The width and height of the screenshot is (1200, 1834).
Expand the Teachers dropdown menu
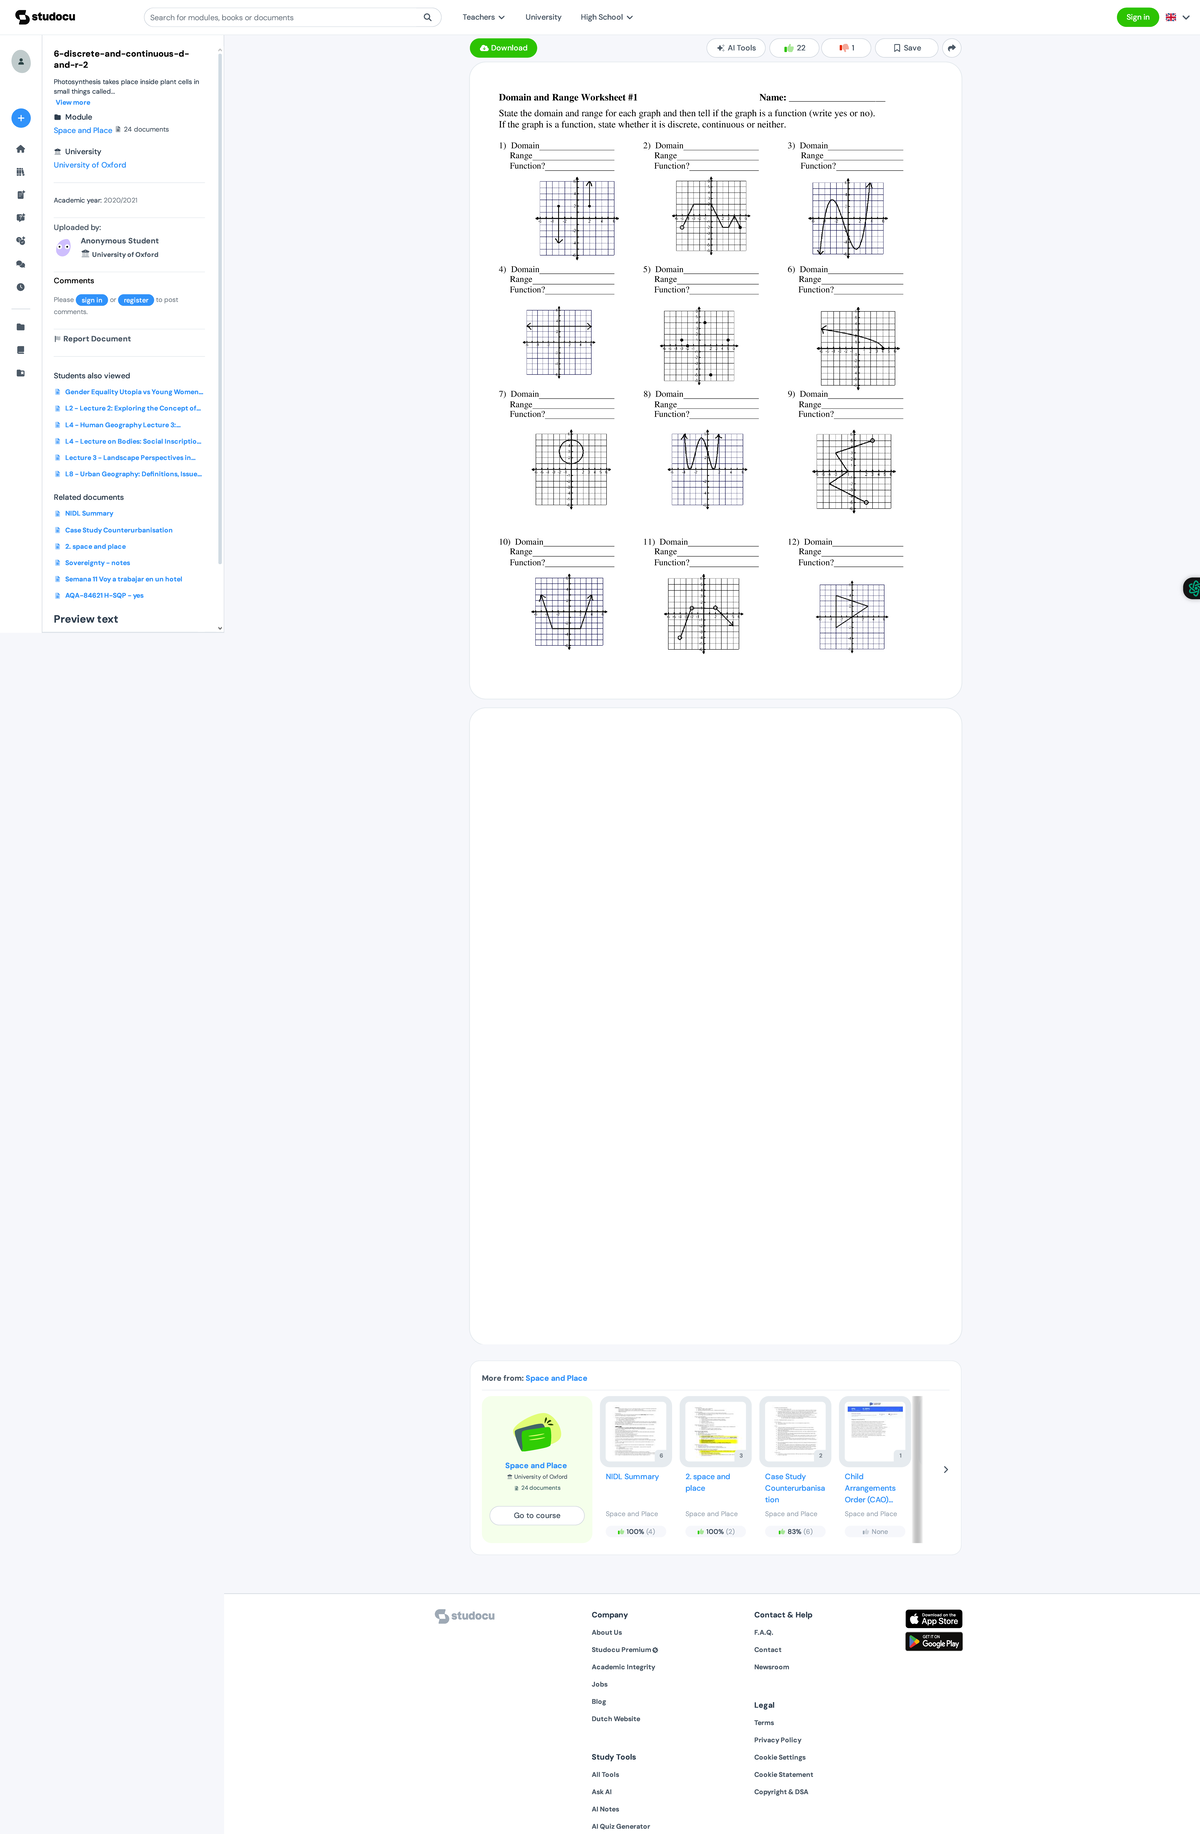(483, 17)
